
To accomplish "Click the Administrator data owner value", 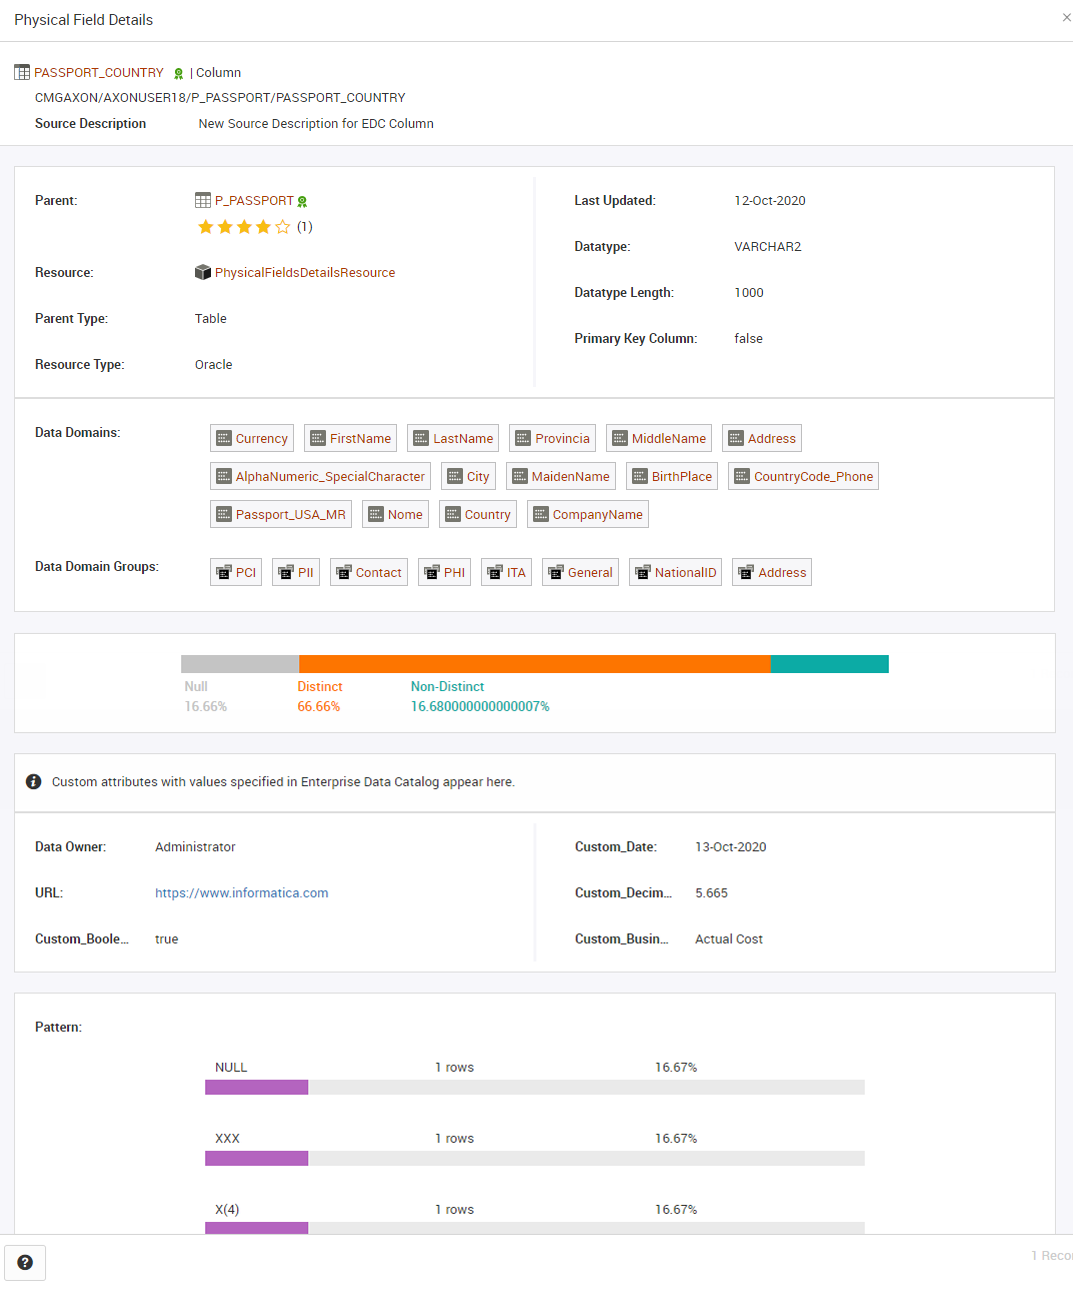I will tap(195, 847).
